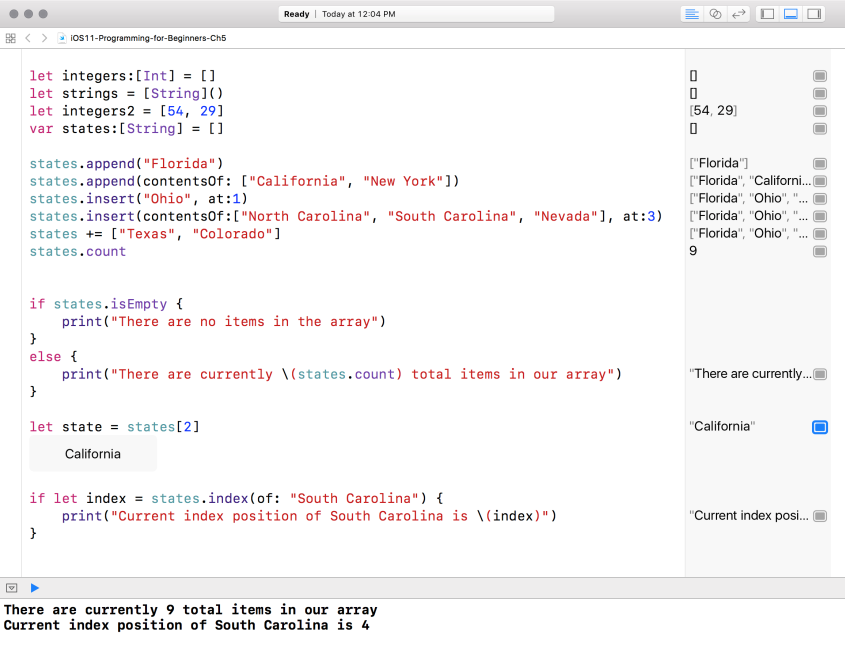Select the inline California result box
The width and height of the screenshot is (845, 665).
(93, 454)
